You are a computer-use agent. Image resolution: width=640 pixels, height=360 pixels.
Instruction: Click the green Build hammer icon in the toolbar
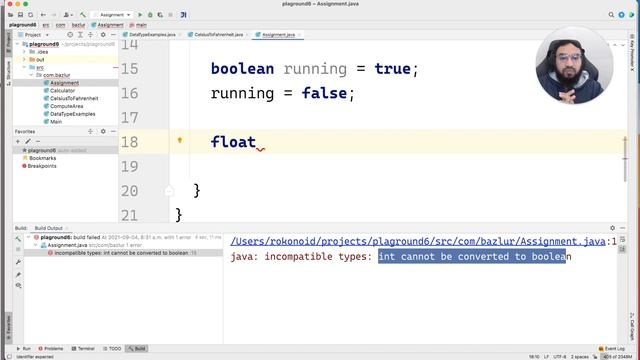coord(83,15)
